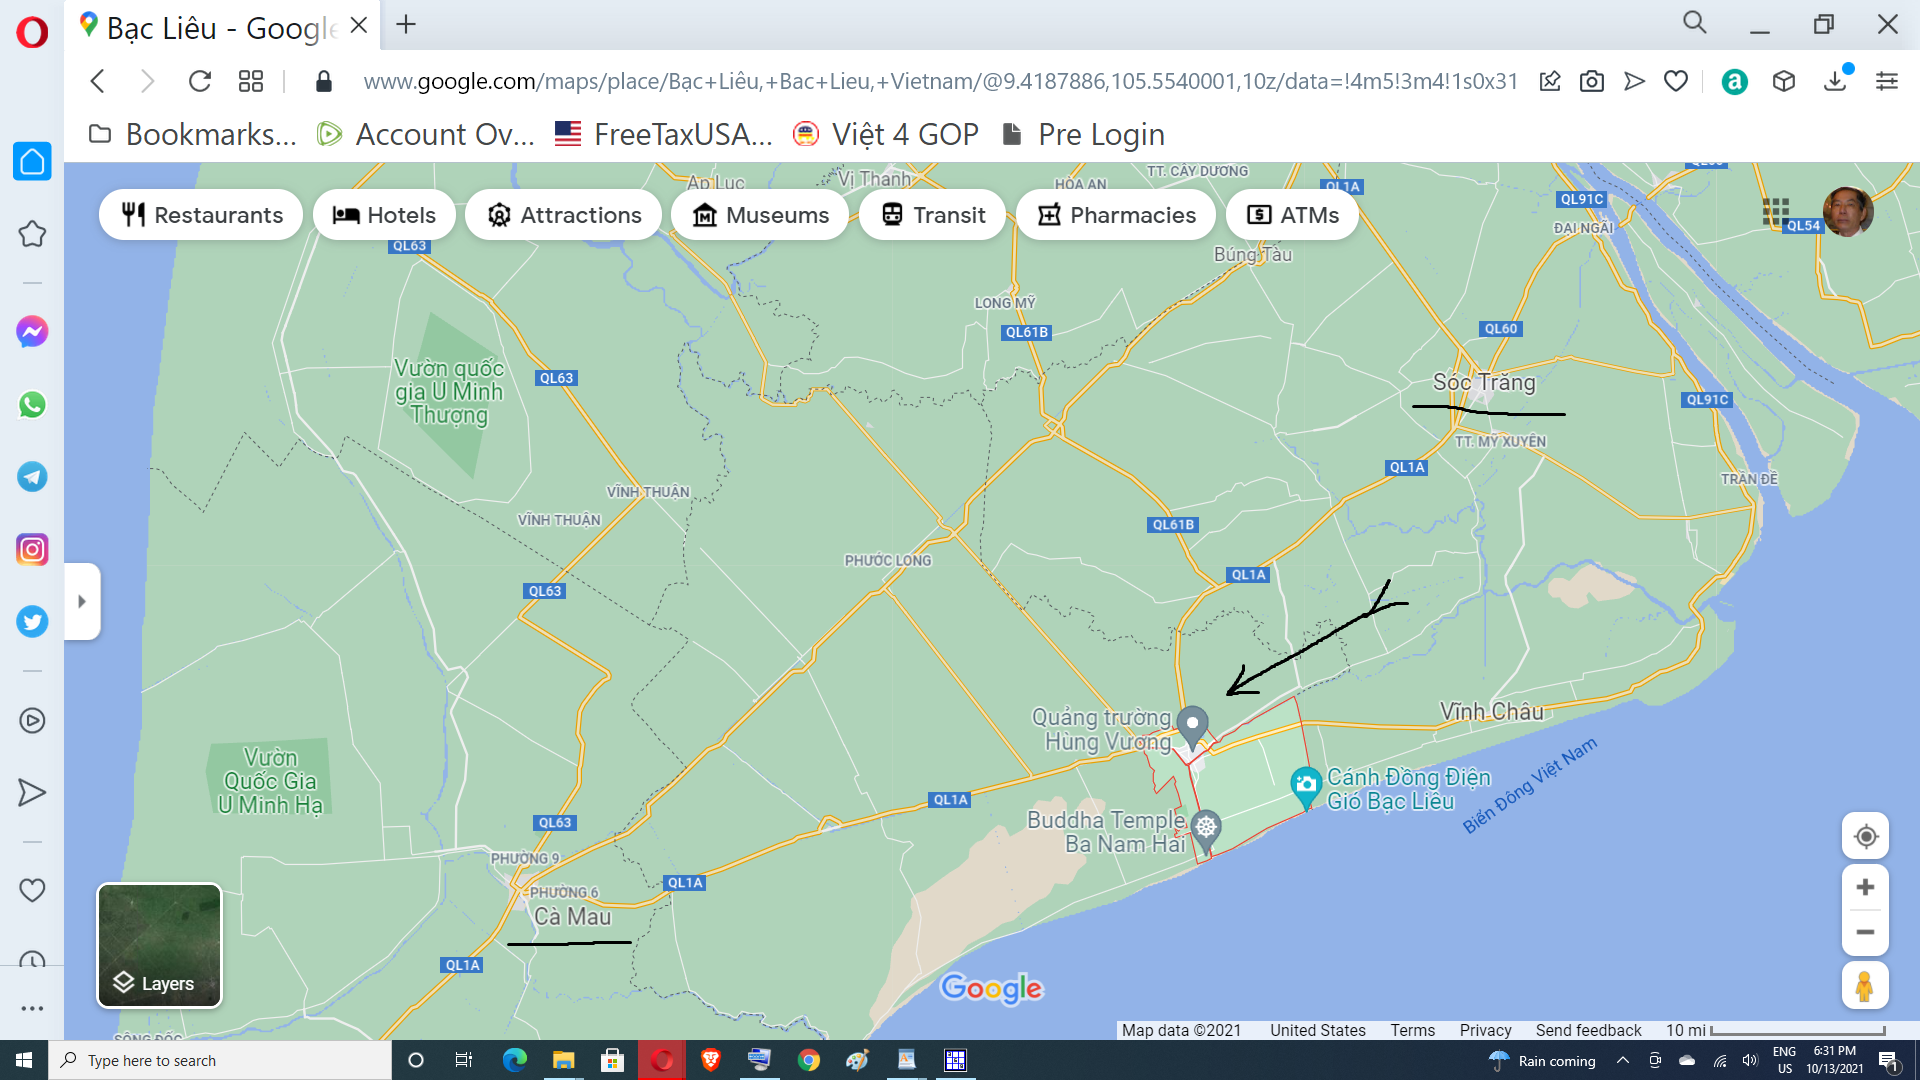
Task: Open Instagram in Opera sidebar
Action: 32,549
